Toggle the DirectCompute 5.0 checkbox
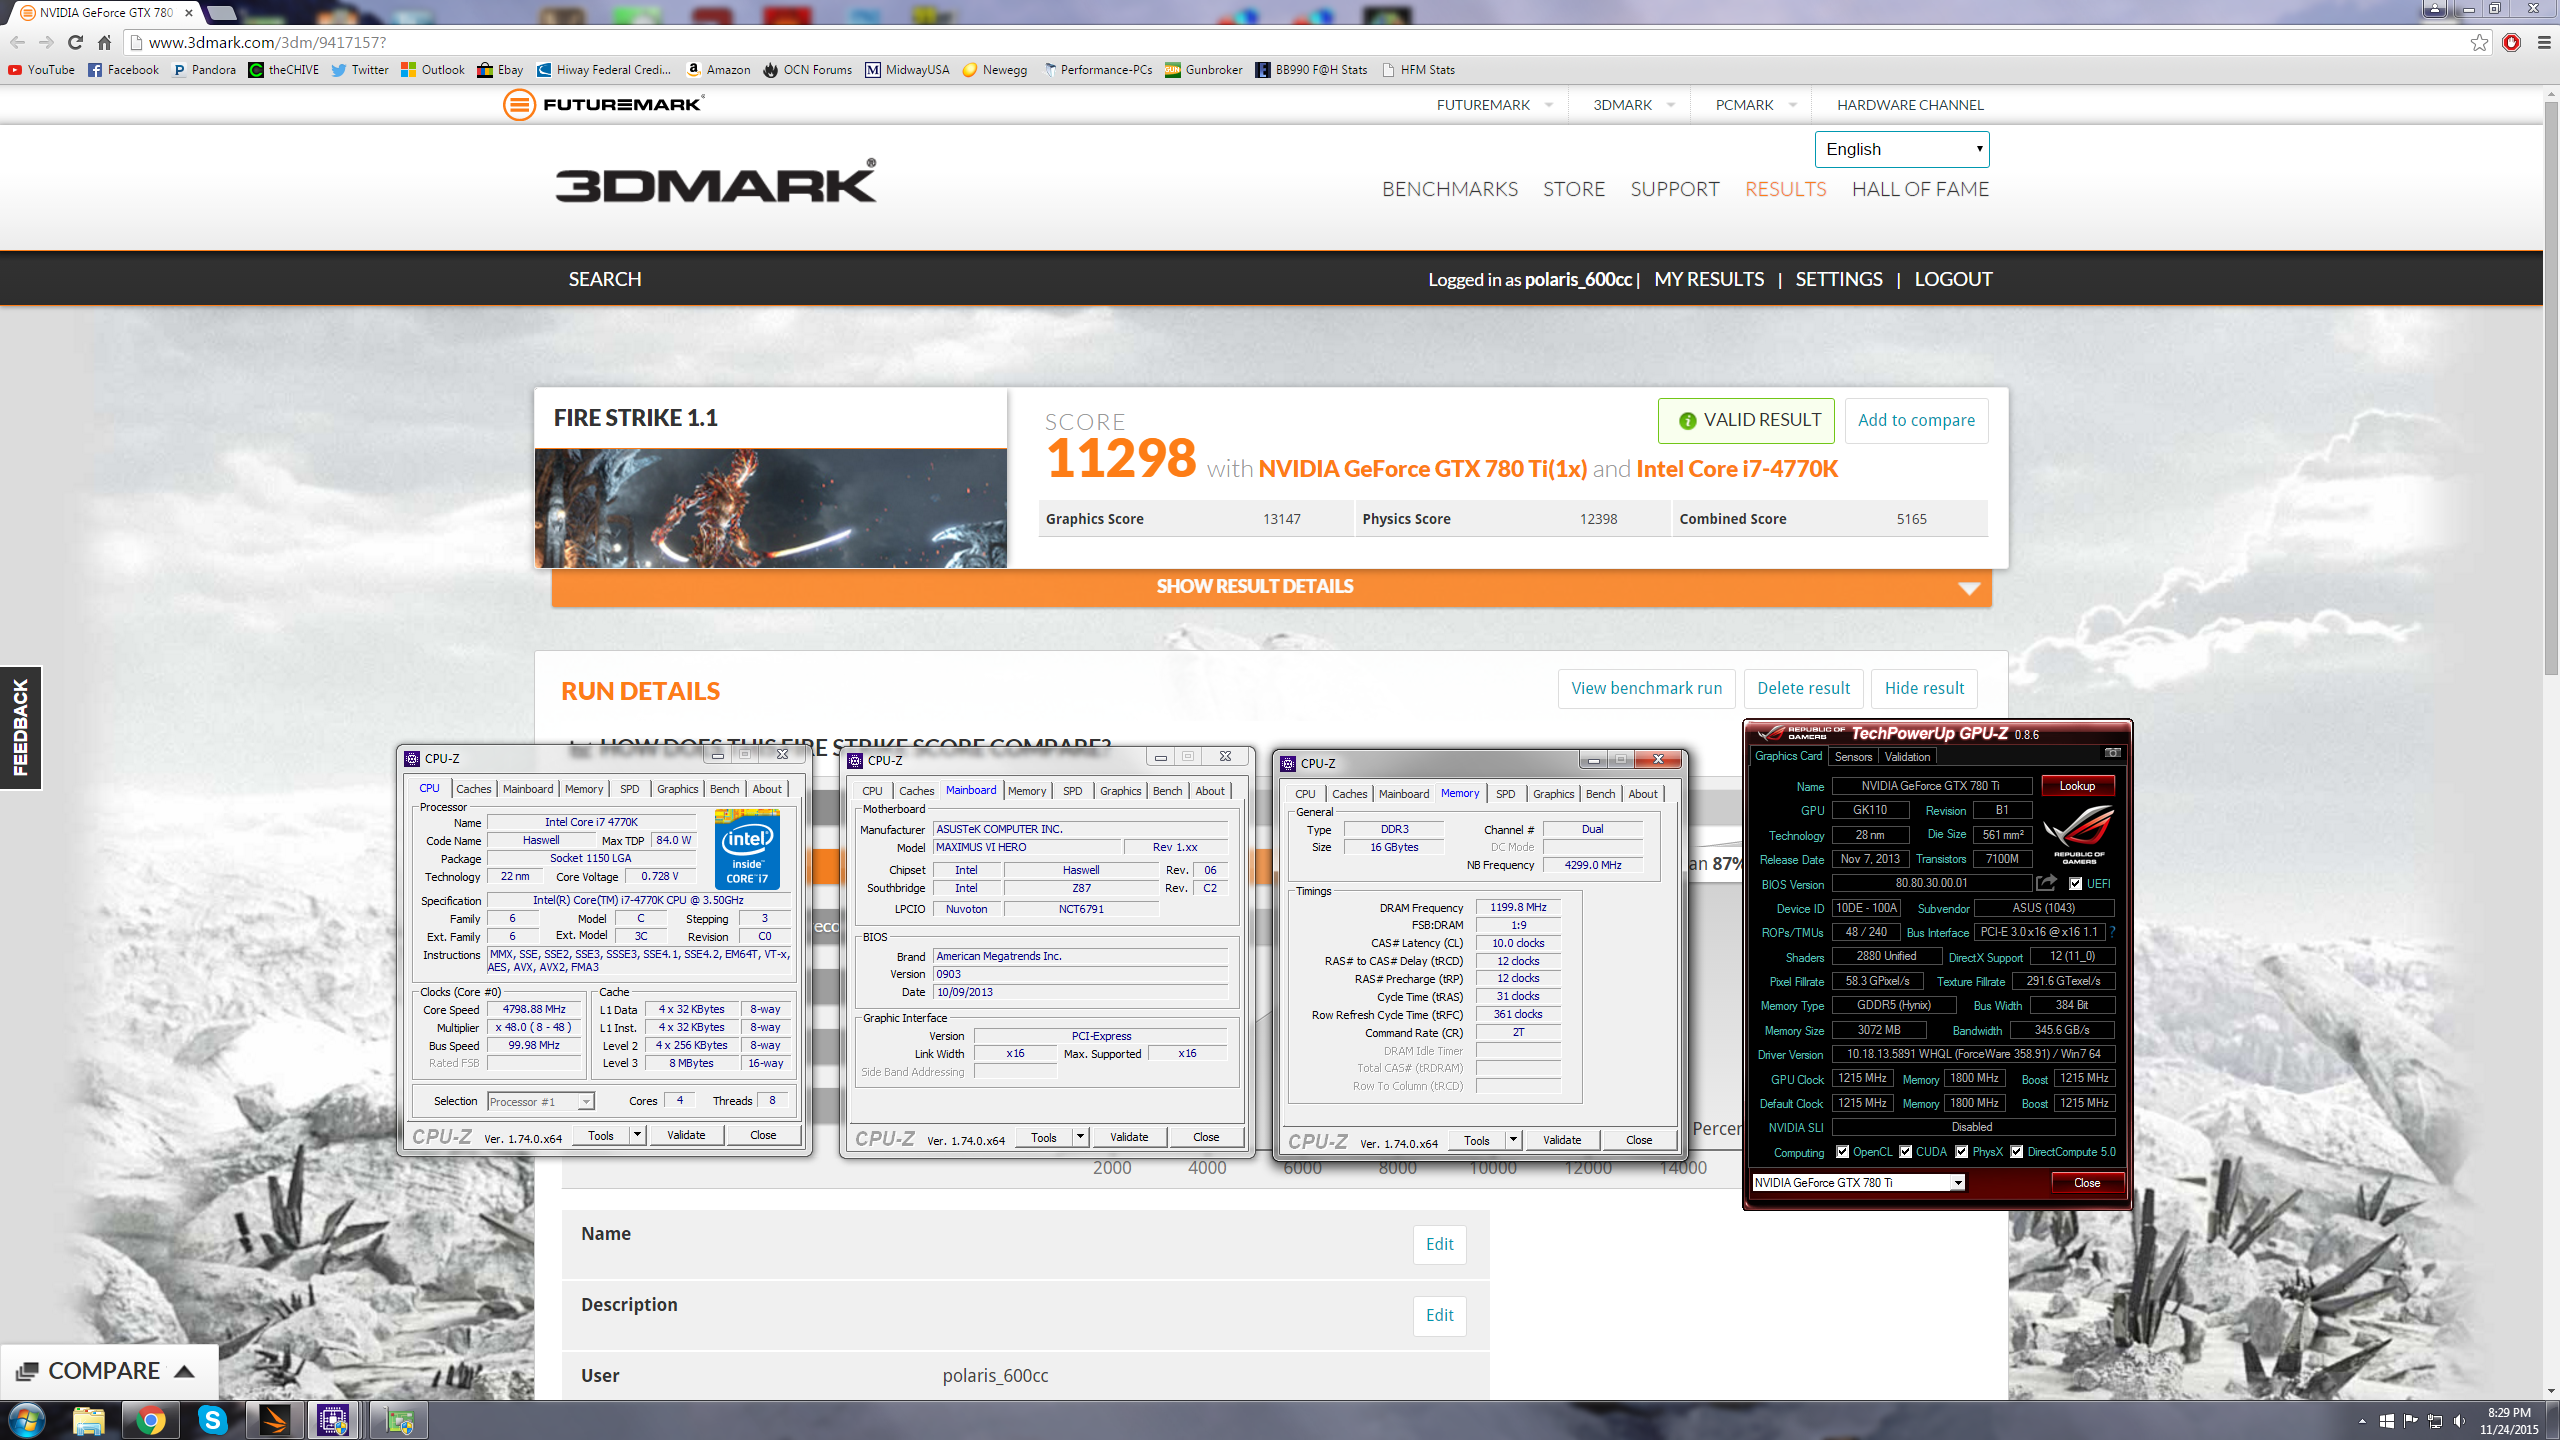Viewport: 2560px width, 1440px height. (2017, 1152)
